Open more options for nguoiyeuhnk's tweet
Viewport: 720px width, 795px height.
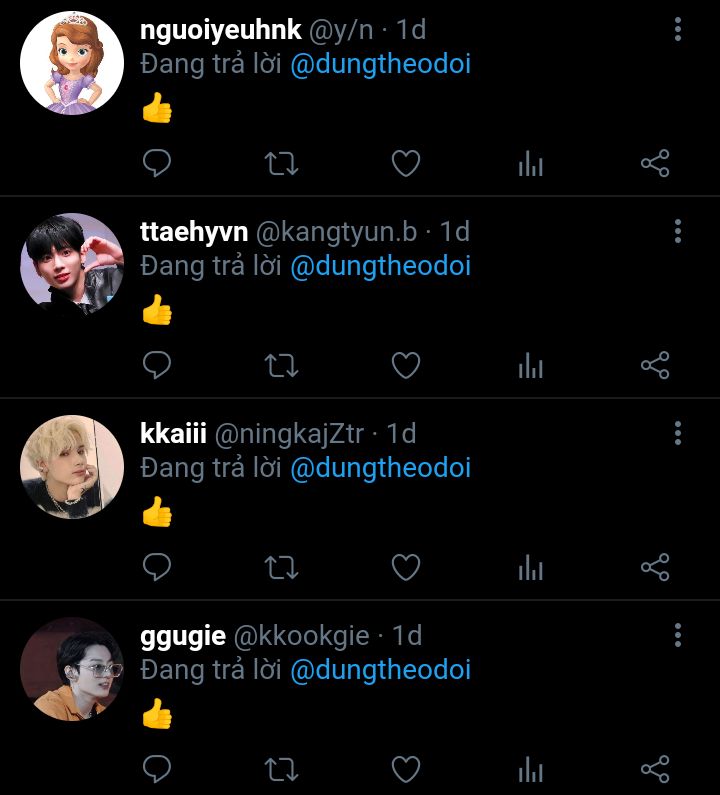[x=678, y=29]
